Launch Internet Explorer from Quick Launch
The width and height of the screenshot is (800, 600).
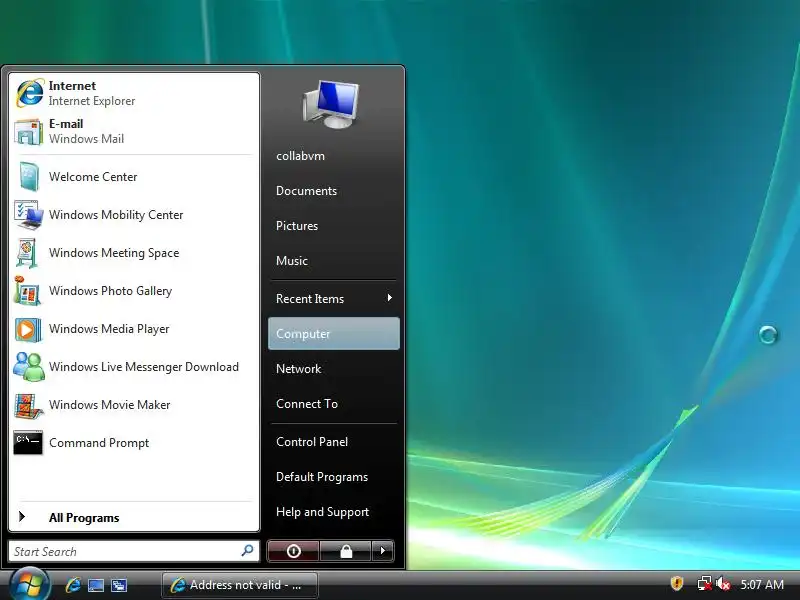click(x=73, y=585)
